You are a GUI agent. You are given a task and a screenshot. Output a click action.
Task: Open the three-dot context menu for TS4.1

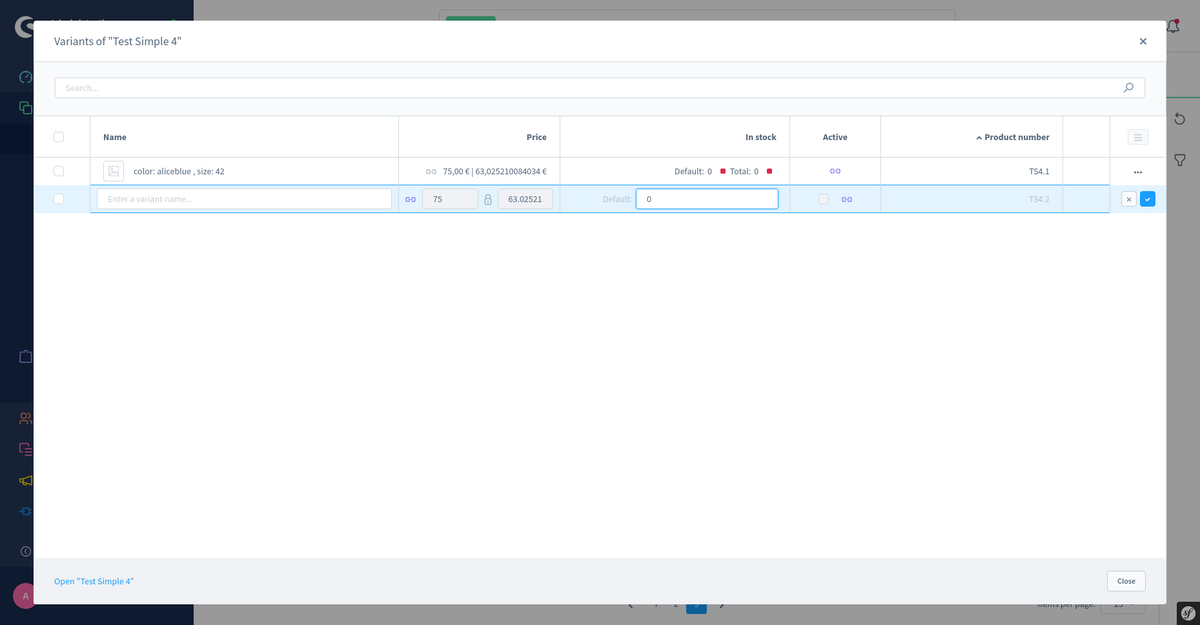point(1138,172)
